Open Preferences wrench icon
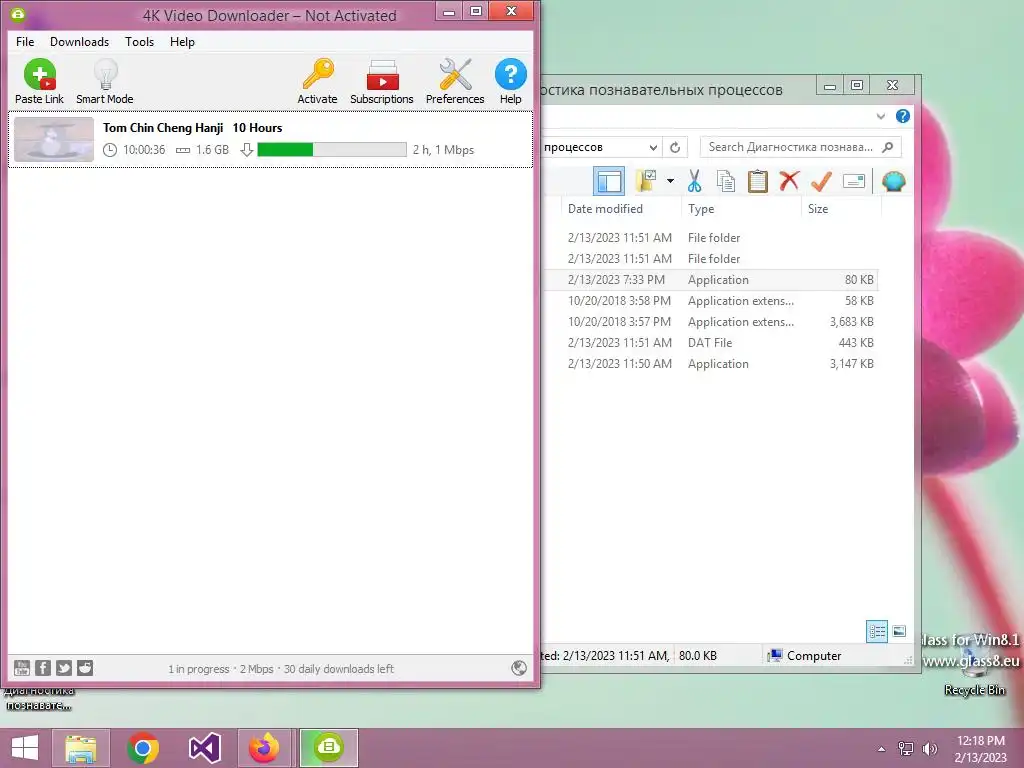 [455, 82]
